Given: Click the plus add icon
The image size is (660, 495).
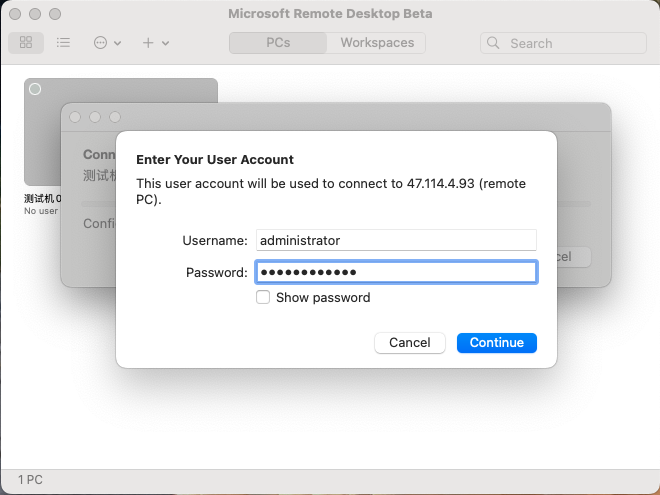Looking at the screenshot, I should pyautogui.click(x=148, y=43).
